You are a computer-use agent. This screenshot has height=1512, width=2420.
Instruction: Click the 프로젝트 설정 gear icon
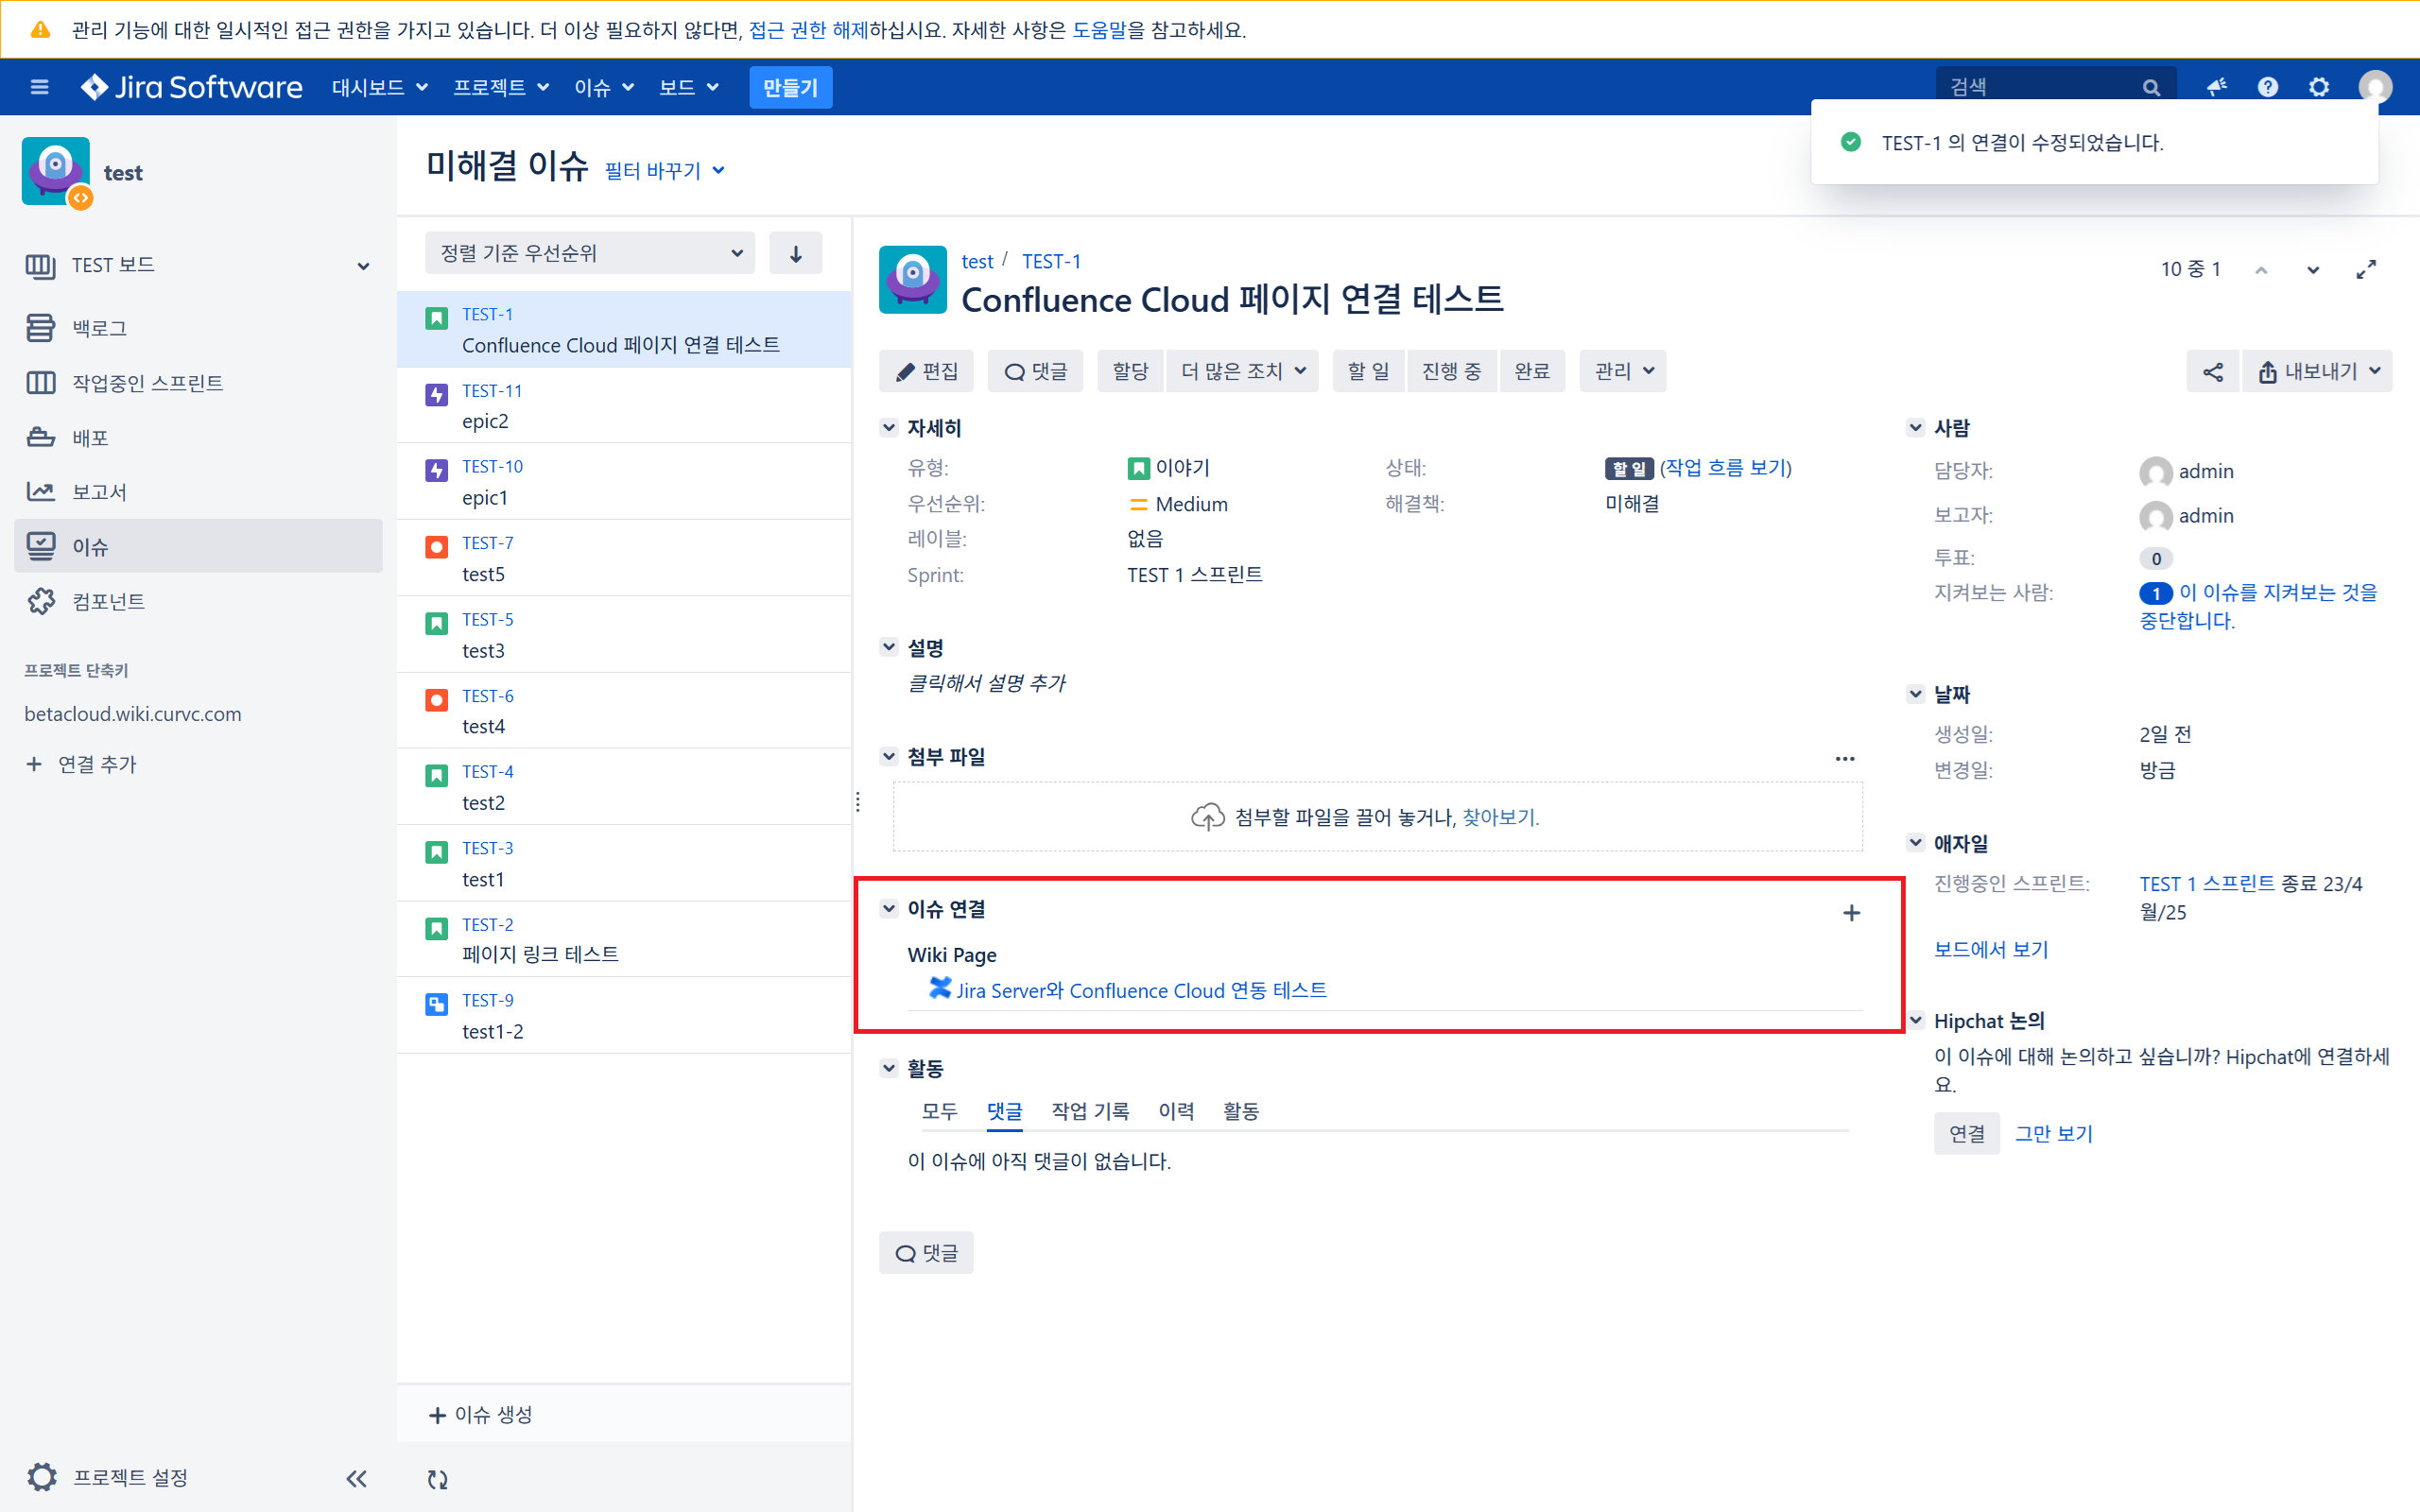pos(42,1477)
